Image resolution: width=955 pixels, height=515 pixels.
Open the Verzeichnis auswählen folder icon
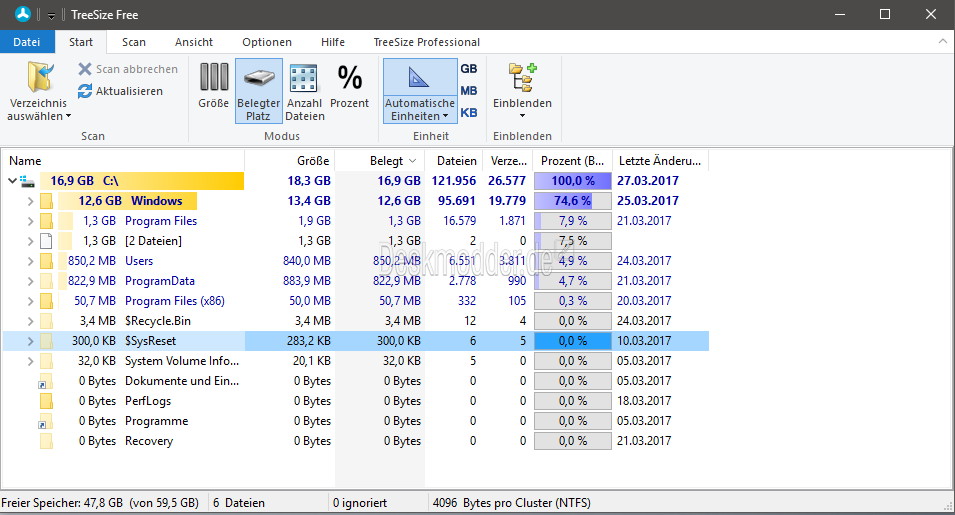click(x=40, y=77)
